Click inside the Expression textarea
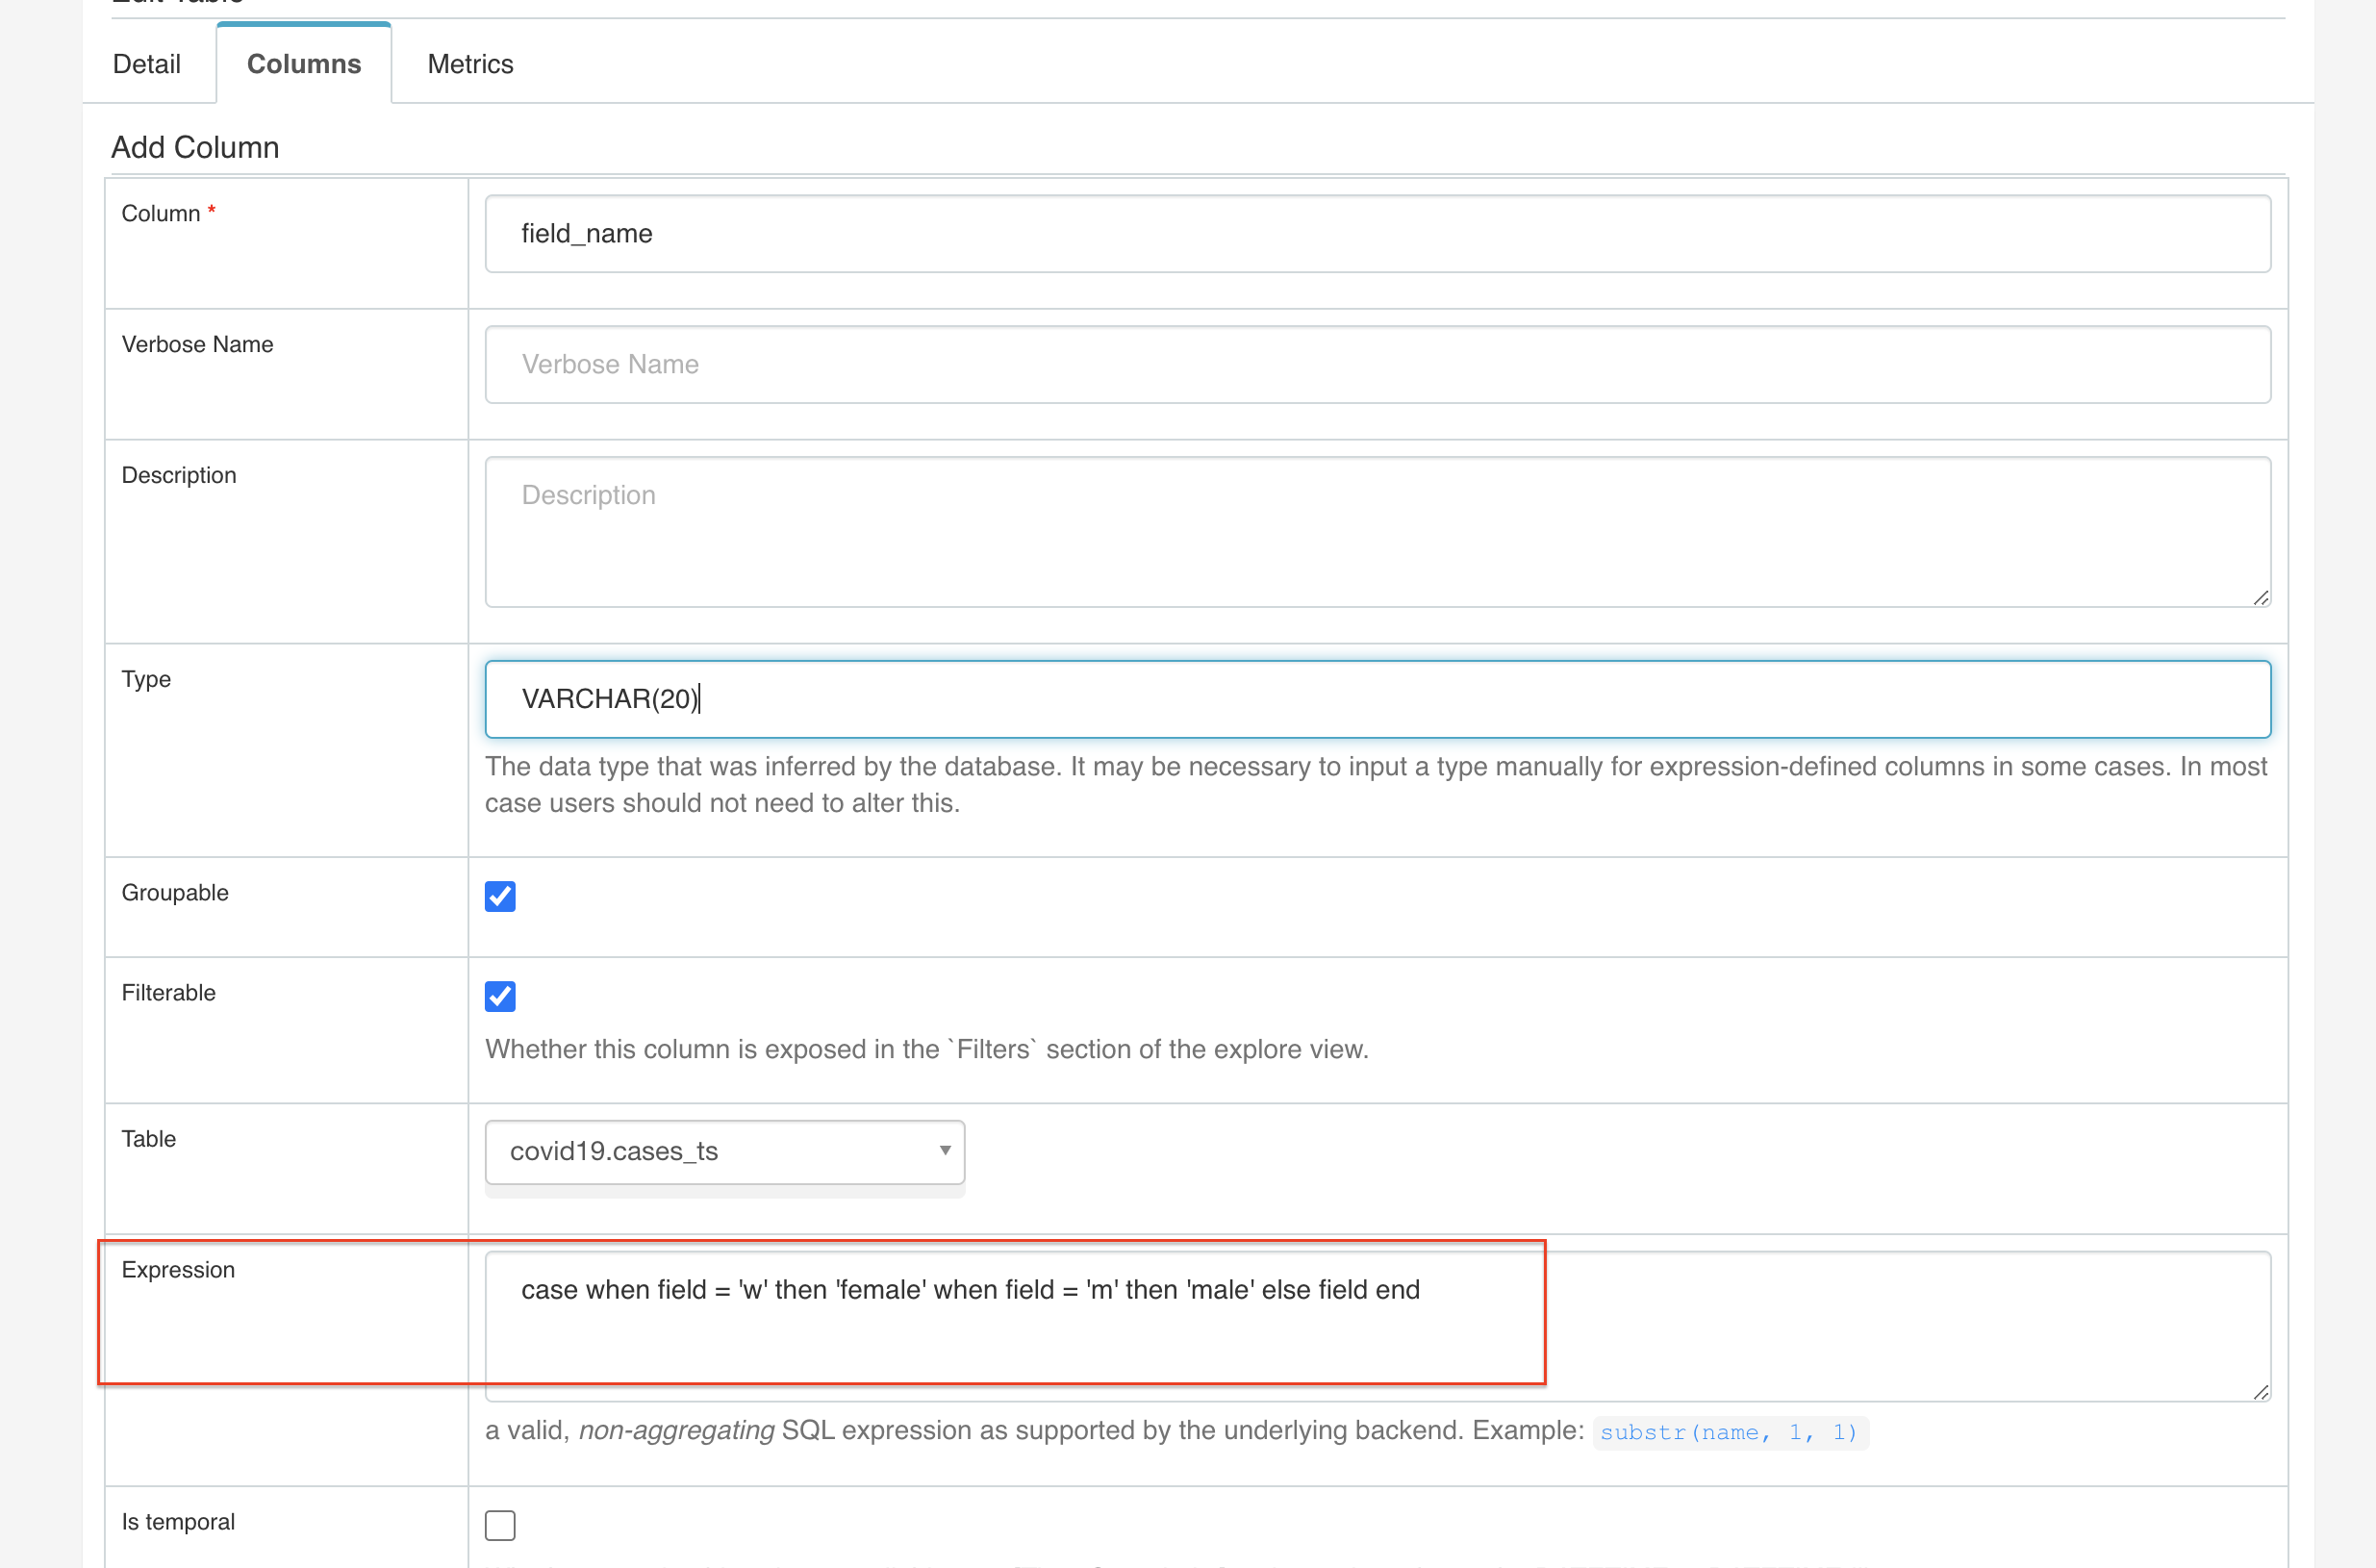 click(1377, 1326)
